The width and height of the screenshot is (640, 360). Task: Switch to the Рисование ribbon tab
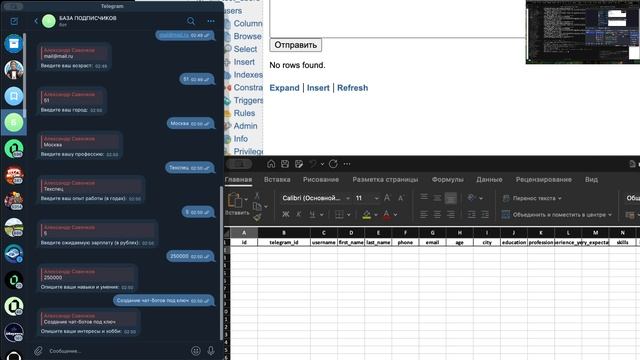tap(321, 180)
